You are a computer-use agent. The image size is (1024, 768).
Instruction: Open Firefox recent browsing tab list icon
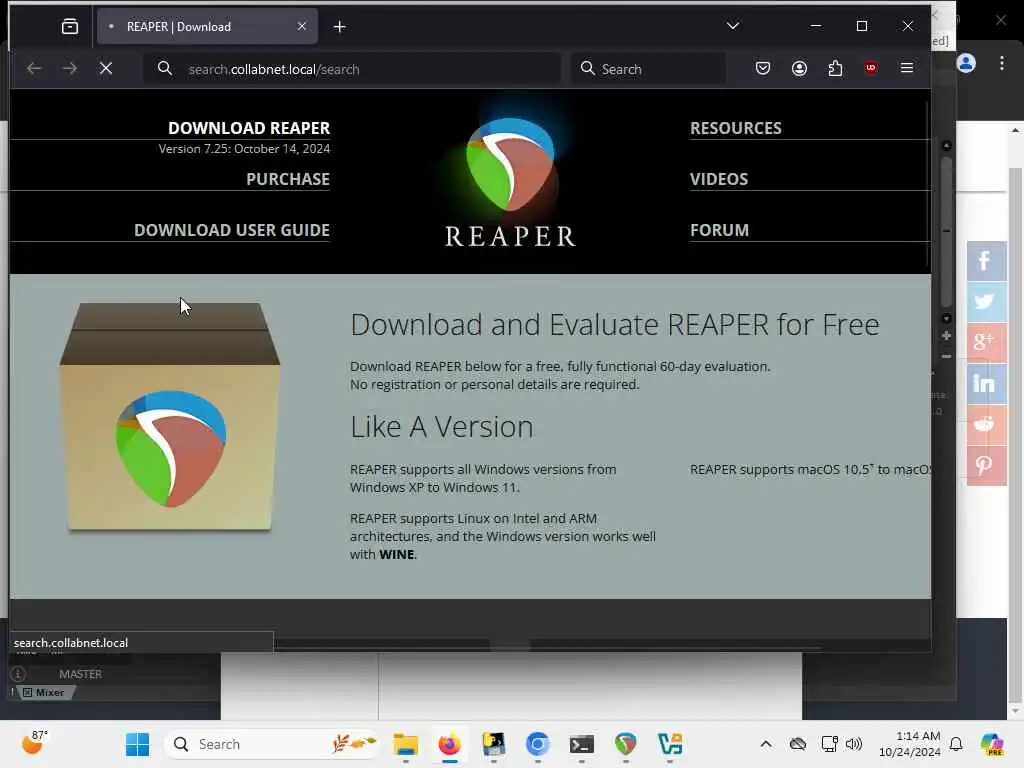tap(69, 26)
